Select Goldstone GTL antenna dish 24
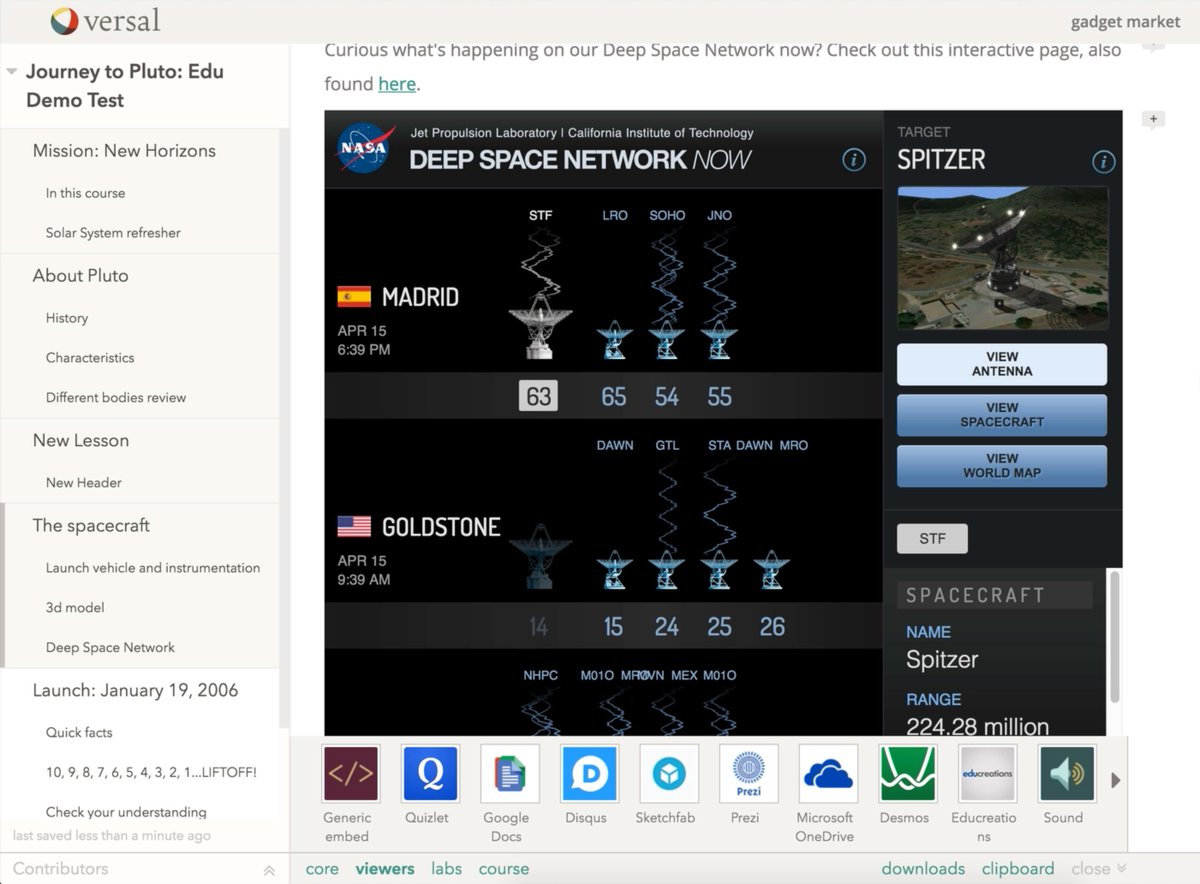Image resolution: width=1200 pixels, height=884 pixels. click(x=666, y=569)
